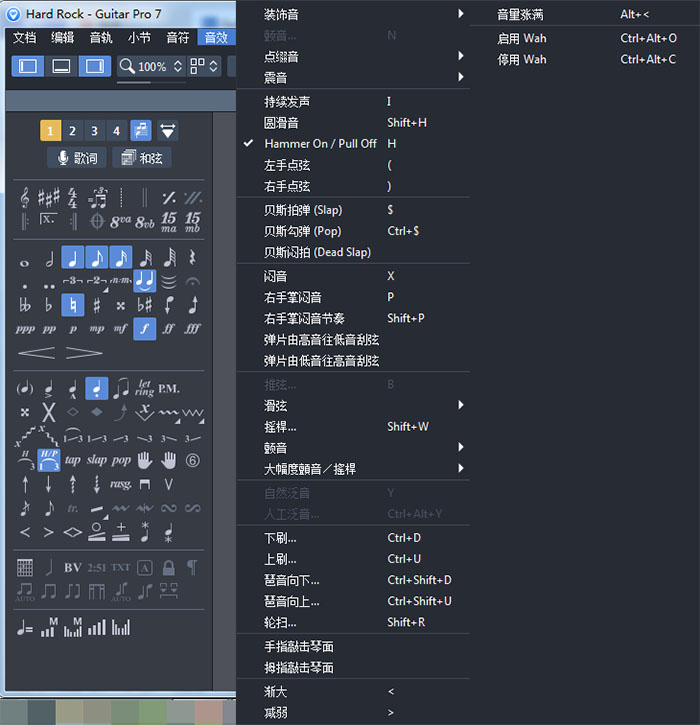
Task: Open the 编辑 menu
Action: [x=63, y=37]
